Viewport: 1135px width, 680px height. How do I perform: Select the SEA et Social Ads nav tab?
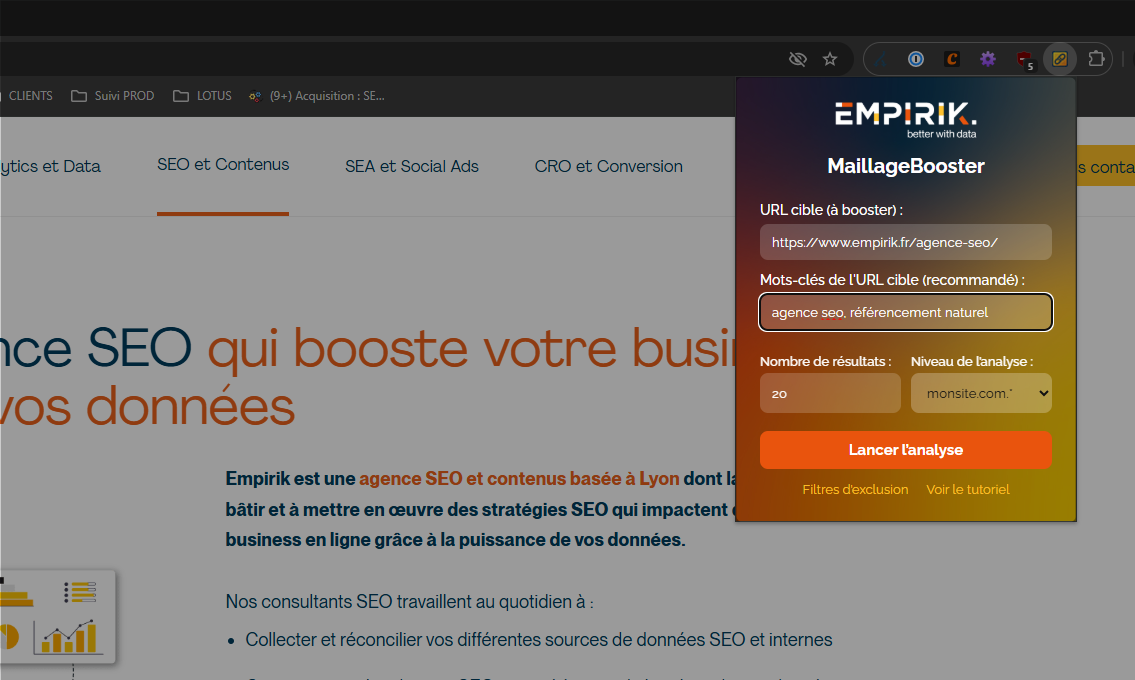click(x=412, y=167)
